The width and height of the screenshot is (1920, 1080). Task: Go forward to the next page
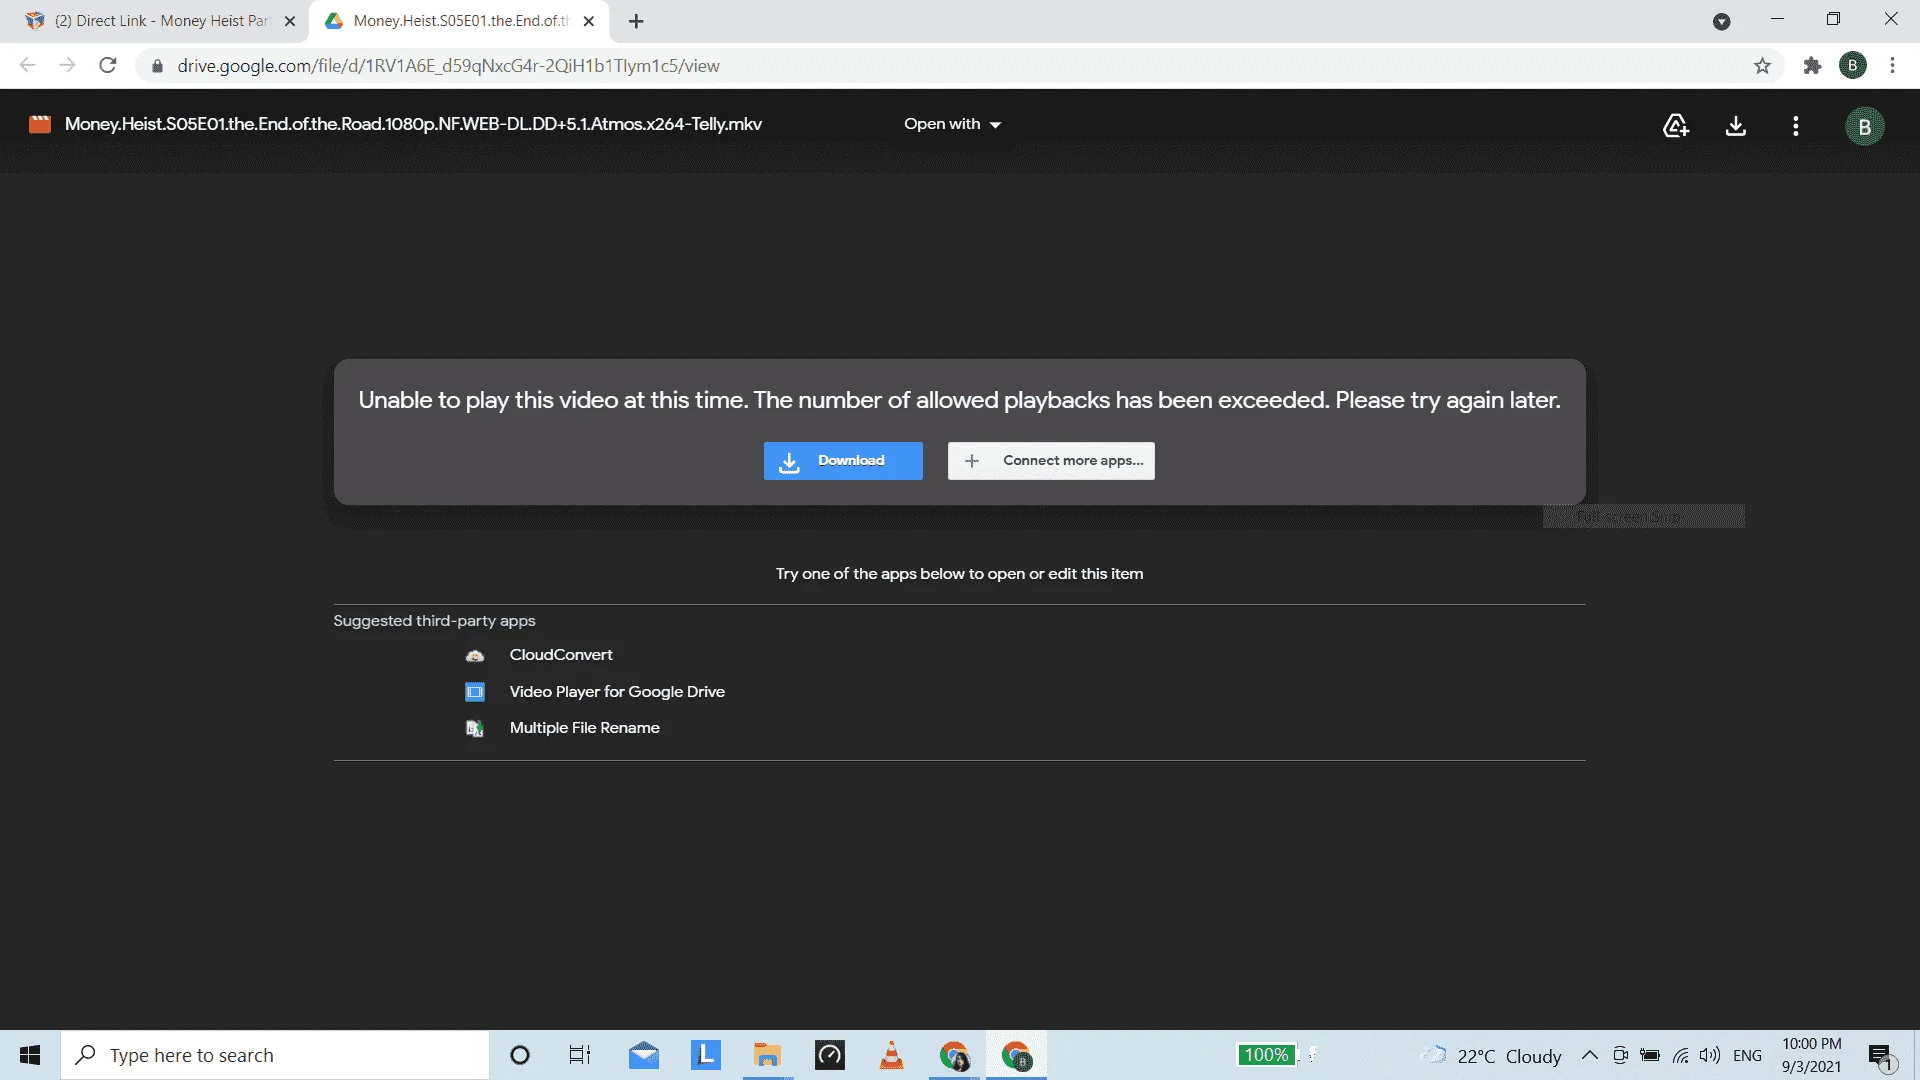point(67,66)
